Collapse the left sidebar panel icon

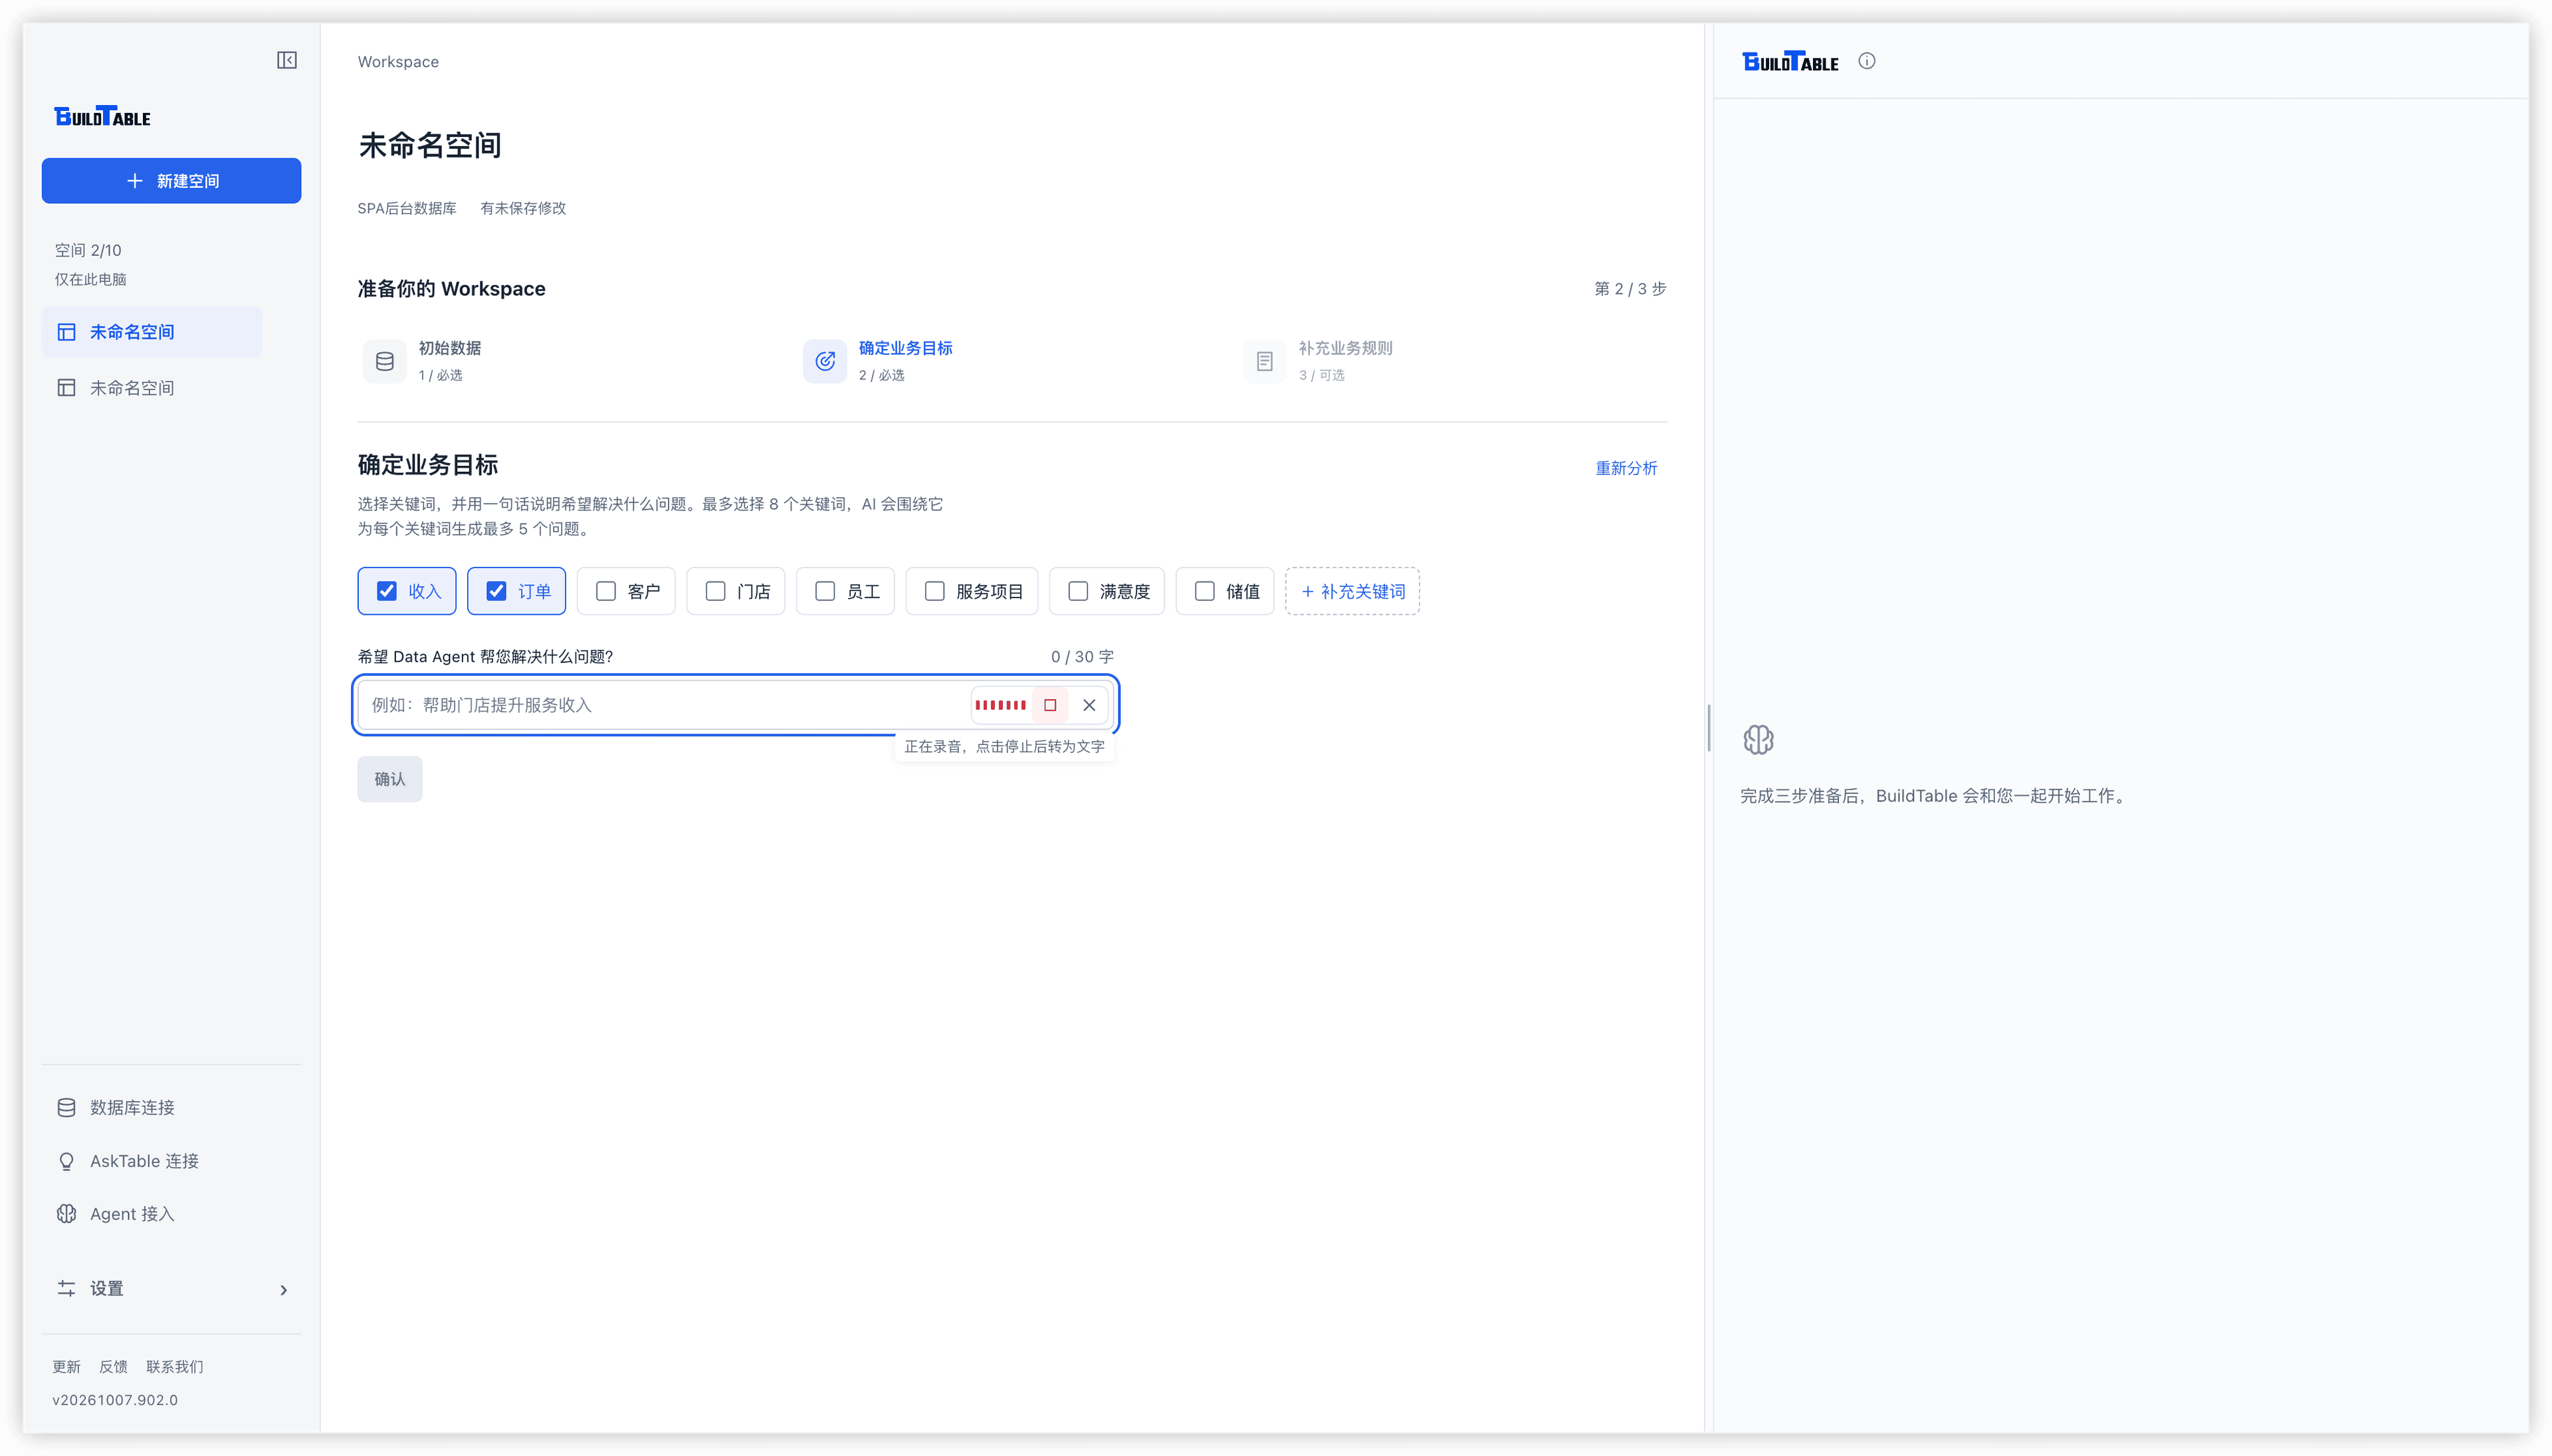click(x=287, y=60)
